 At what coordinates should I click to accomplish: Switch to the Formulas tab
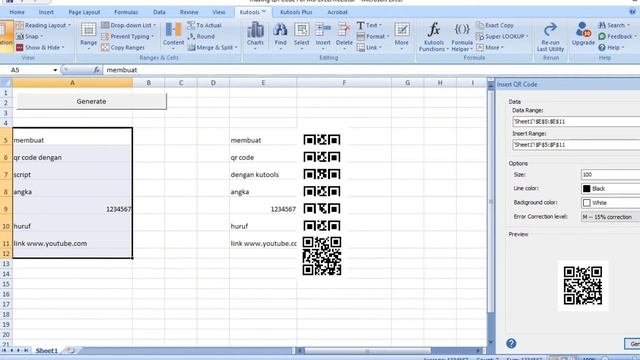coord(126,12)
